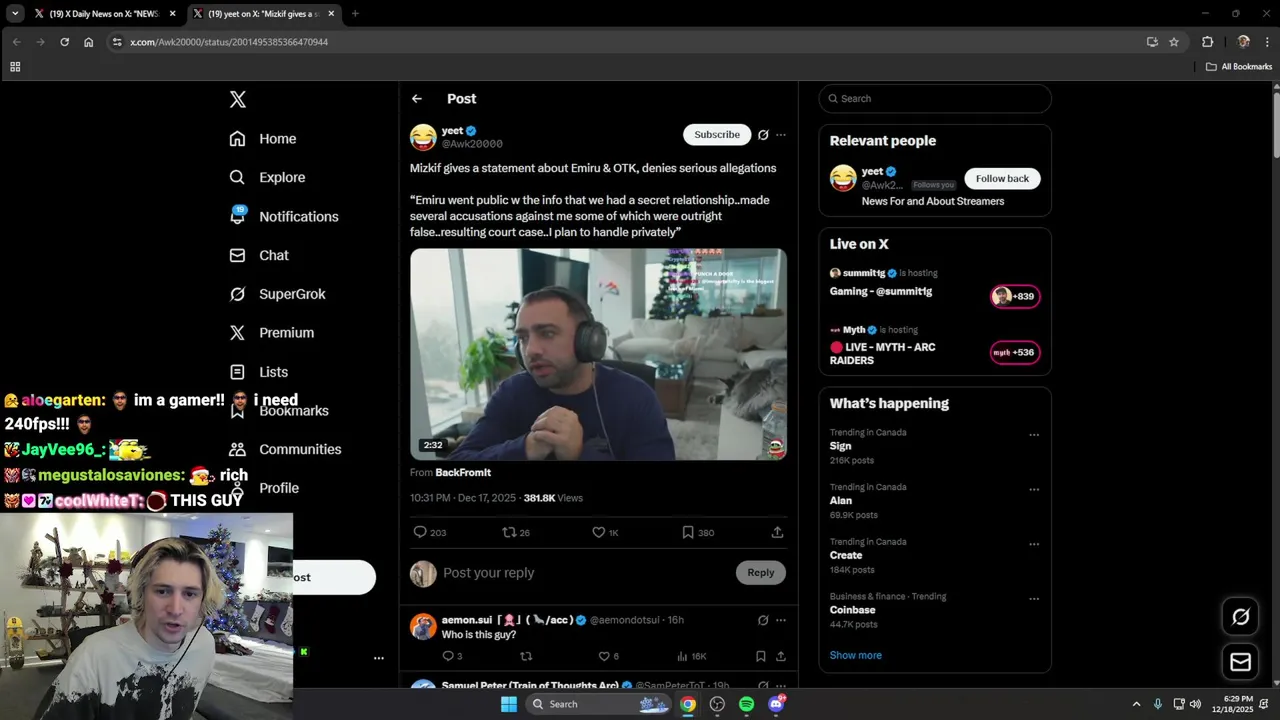Bookmark the post with 380 bookmarks
The height and width of the screenshot is (720, 1280).
coord(697,532)
